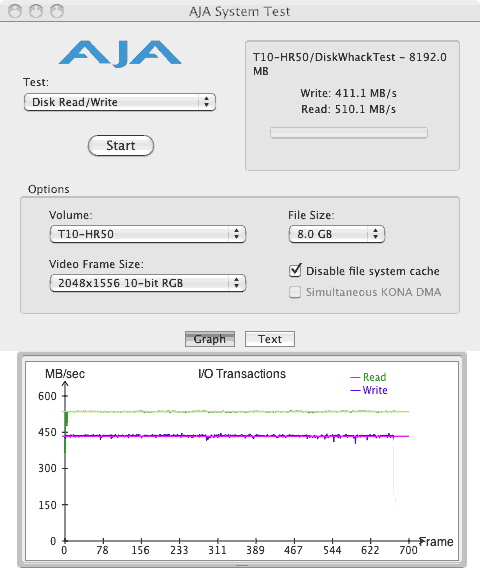
Task: Click the 150 value on the graph axis
Action: click(x=47, y=505)
